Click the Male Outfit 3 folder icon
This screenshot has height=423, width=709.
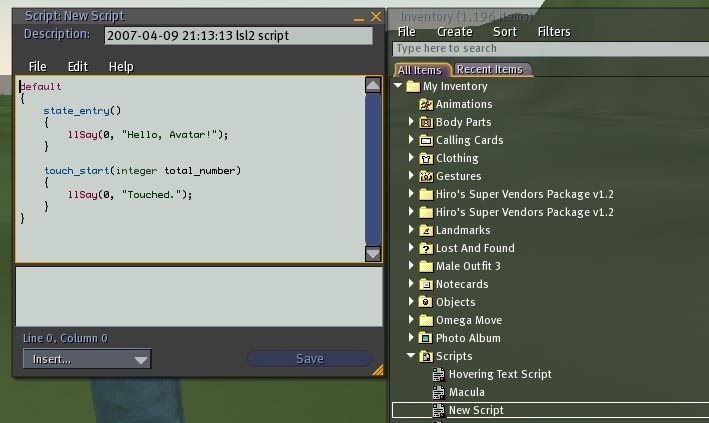point(426,266)
